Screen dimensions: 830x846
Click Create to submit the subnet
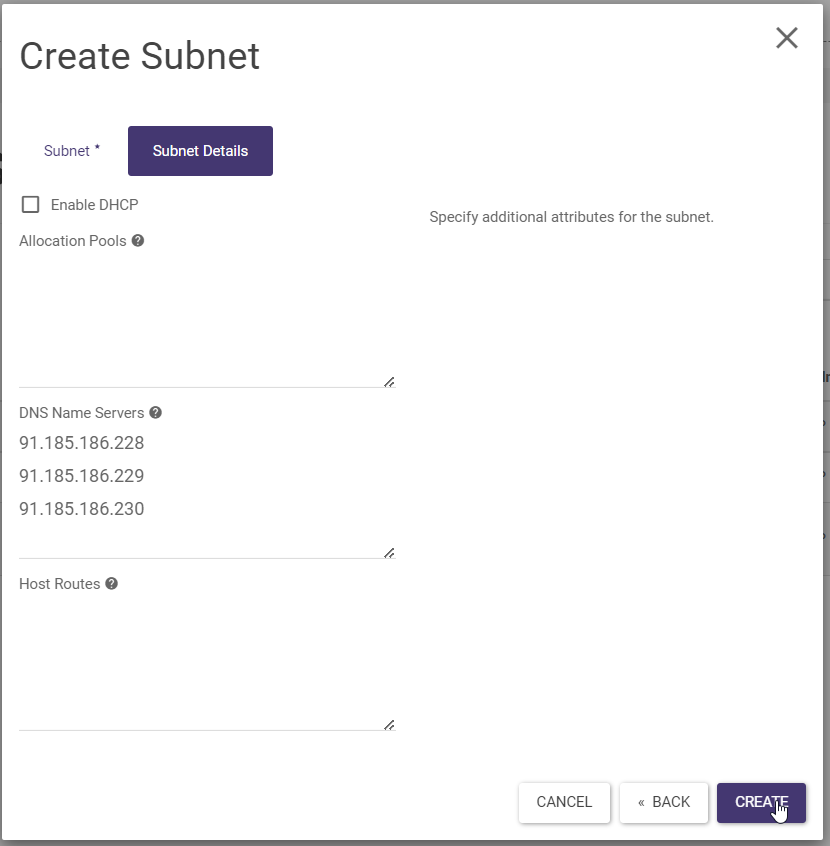point(761,802)
